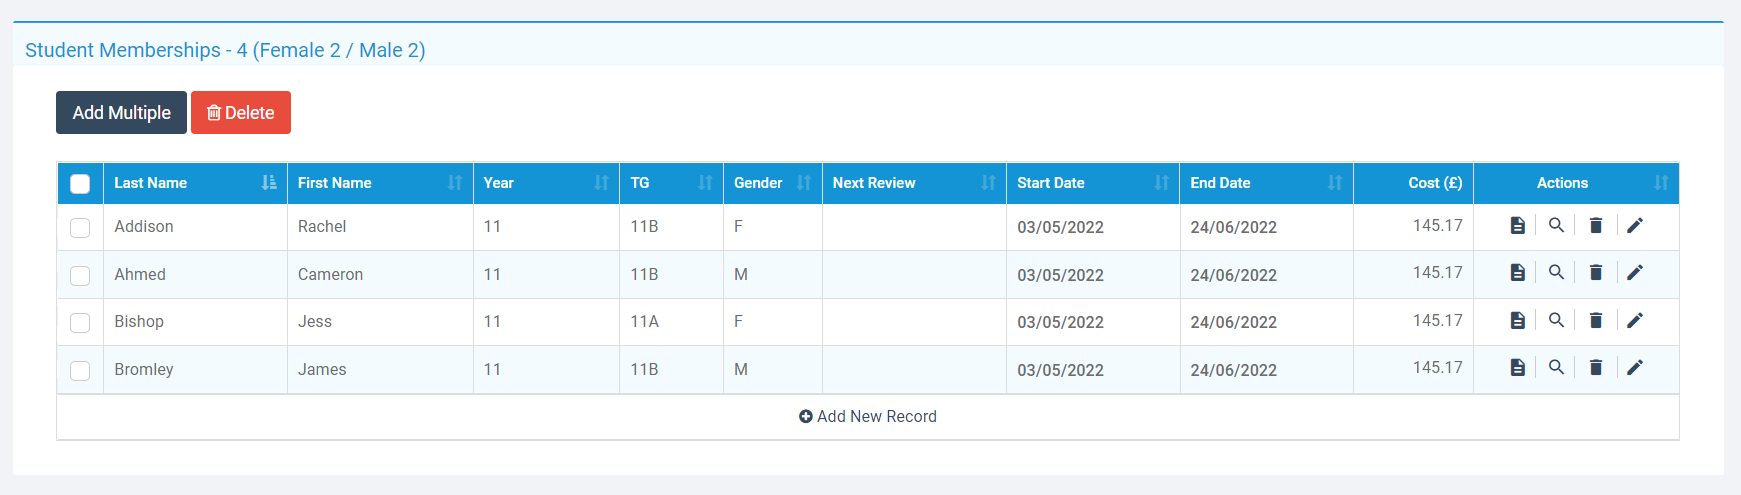Toggle the select-all header checkbox
This screenshot has height=495, width=1741.
(x=80, y=184)
